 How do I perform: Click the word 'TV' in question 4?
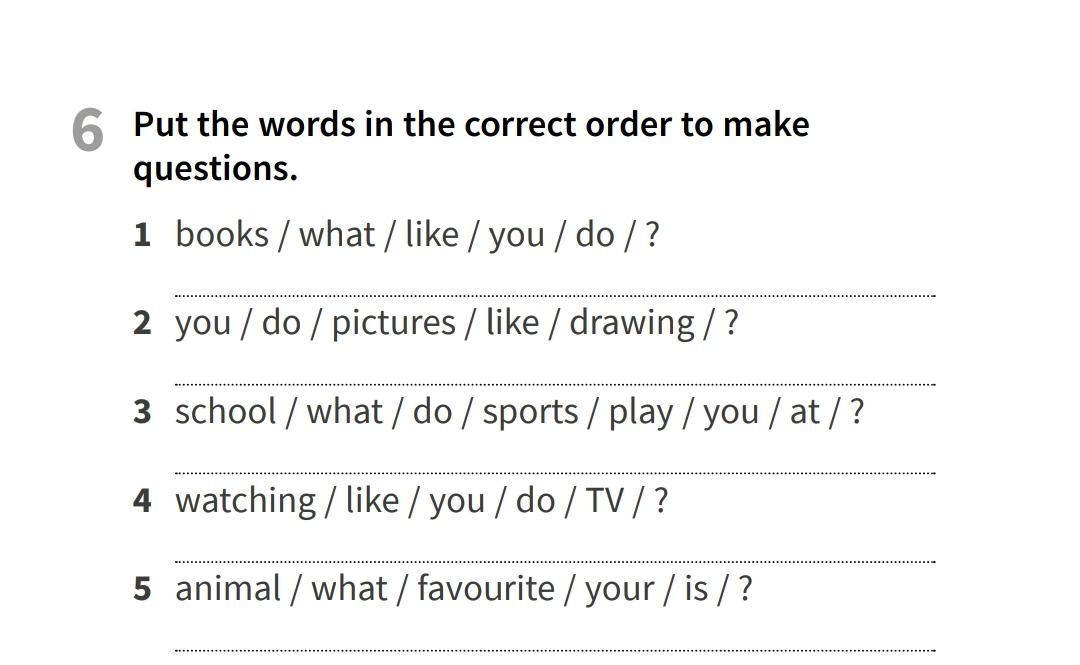pyautogui.click(x=604, y=500)
